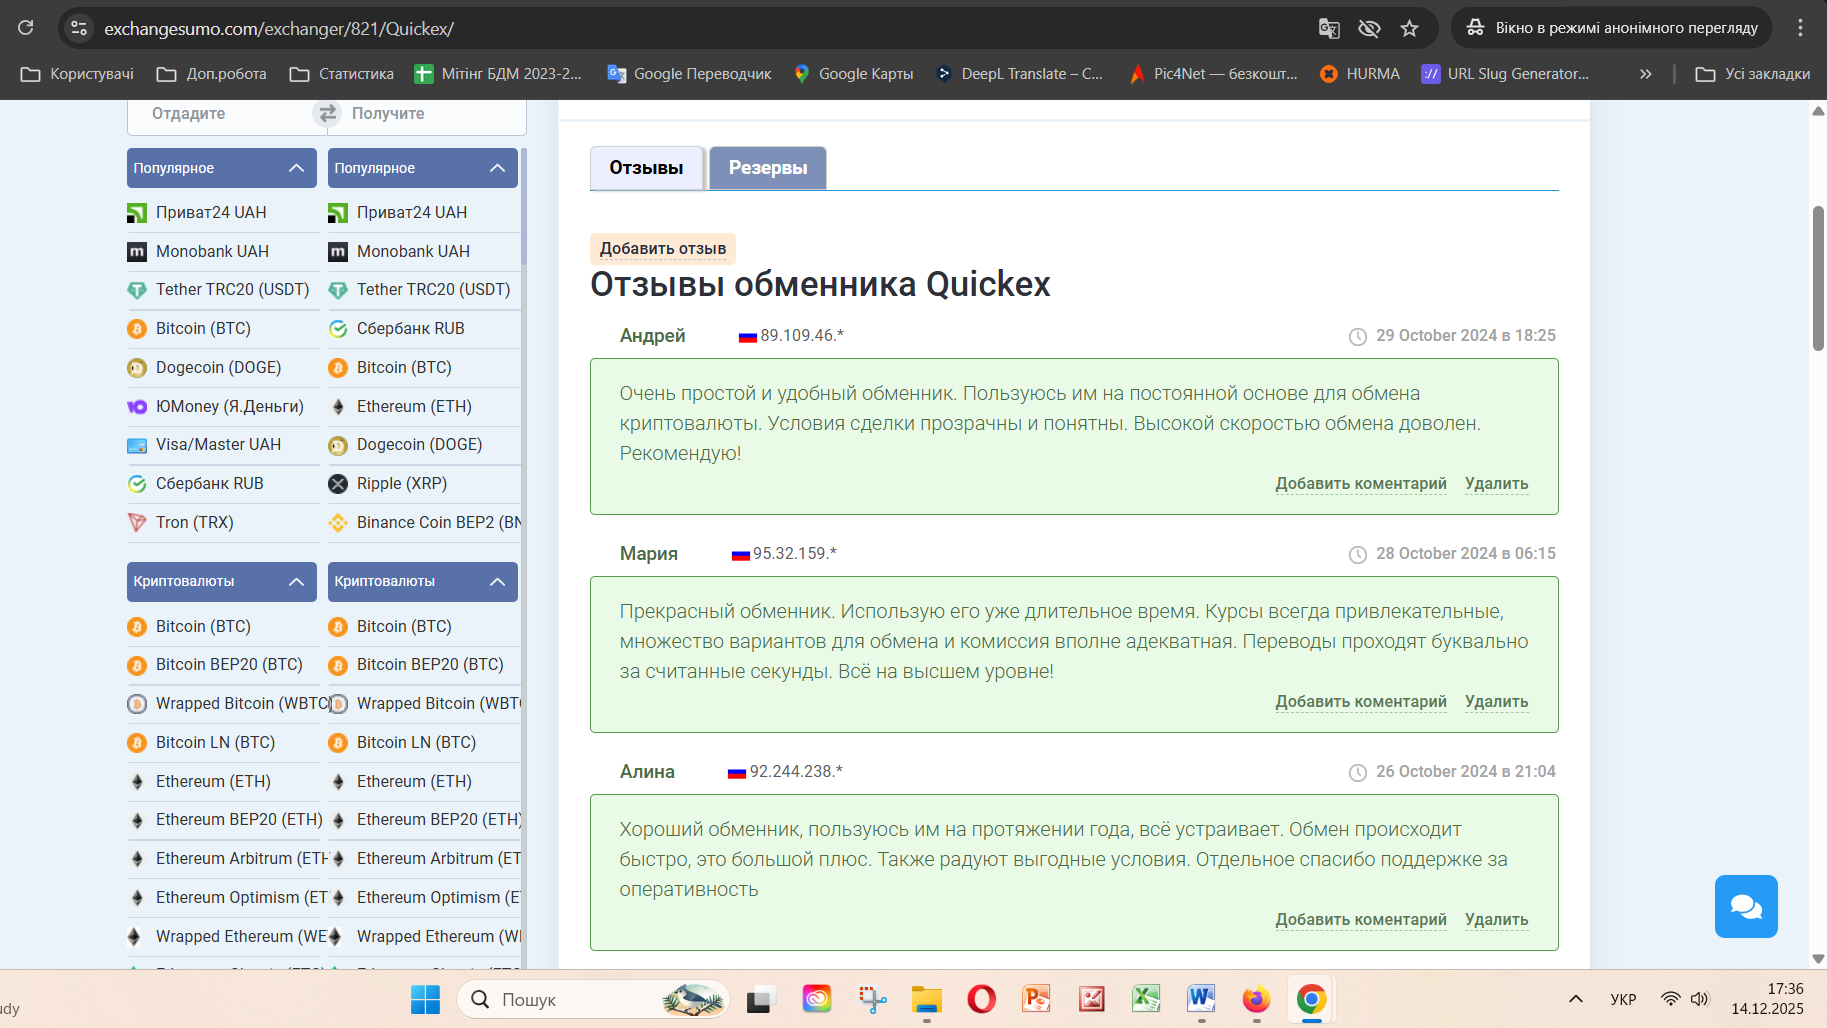Open the Windows Start menu
Viewport: 1827px width, 1028px height.
point(425,999)
